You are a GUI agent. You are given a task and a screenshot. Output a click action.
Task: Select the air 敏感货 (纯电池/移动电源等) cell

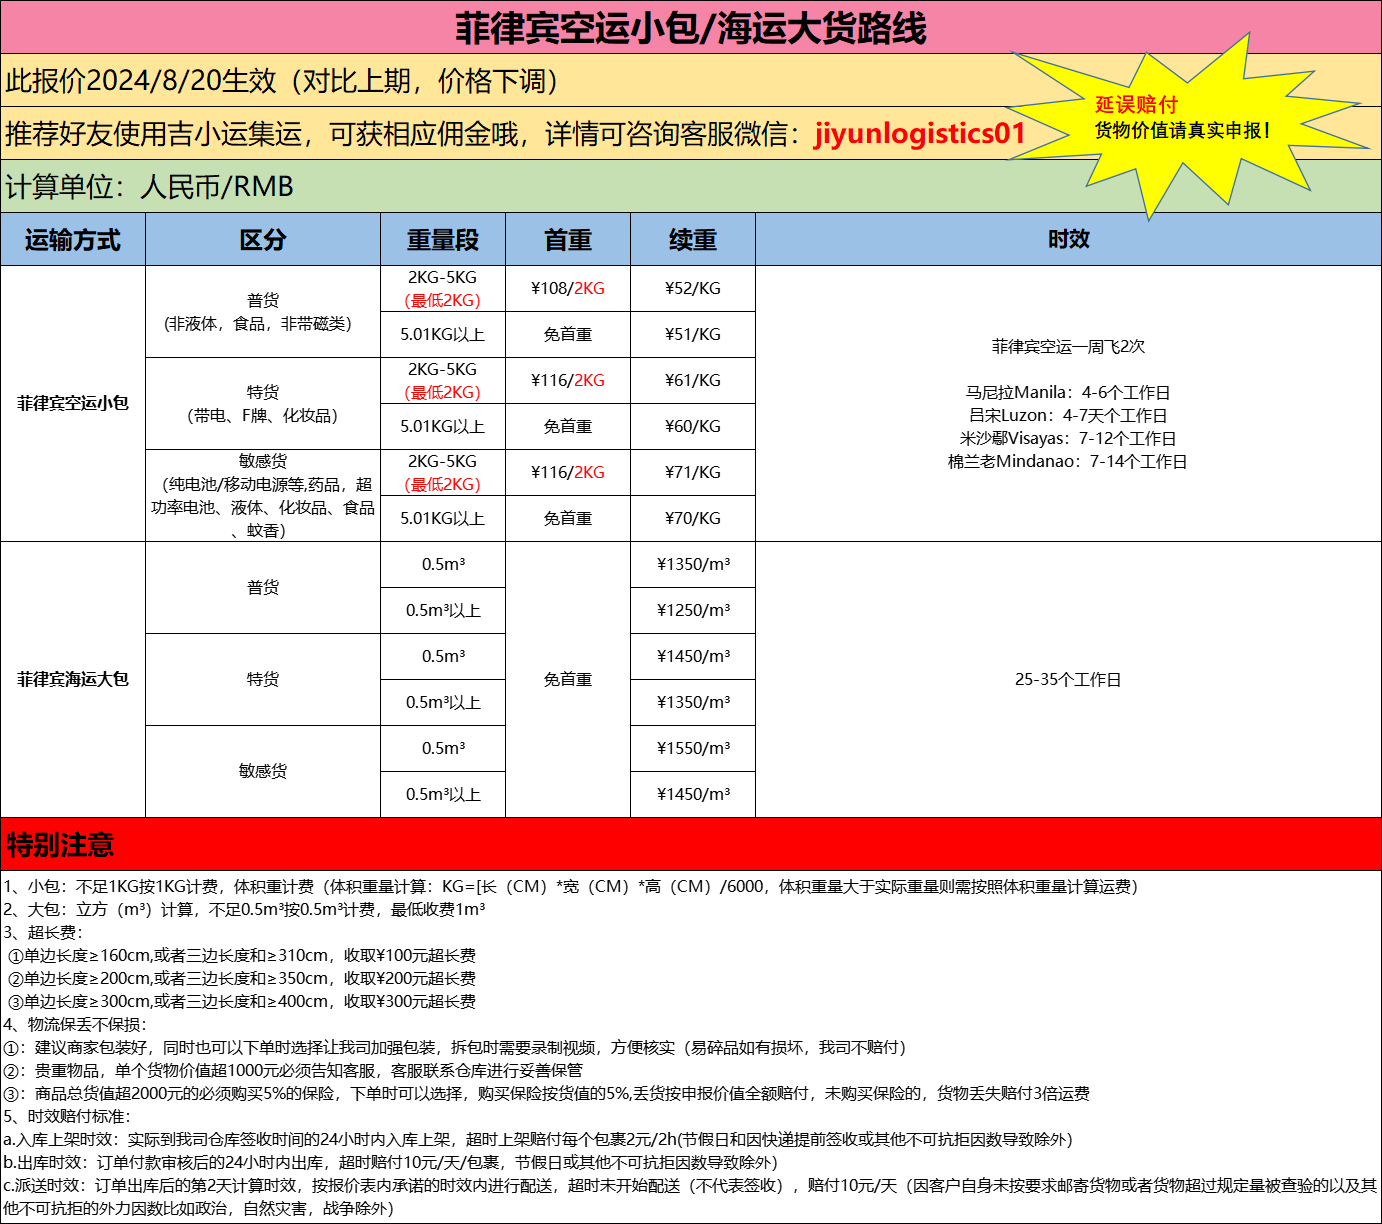pos(263,496)
